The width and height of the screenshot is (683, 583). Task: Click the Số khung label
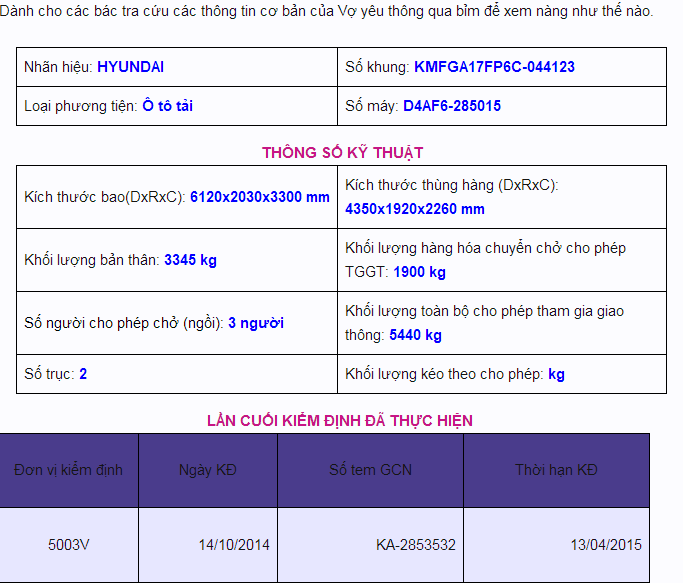click(378, 67)
